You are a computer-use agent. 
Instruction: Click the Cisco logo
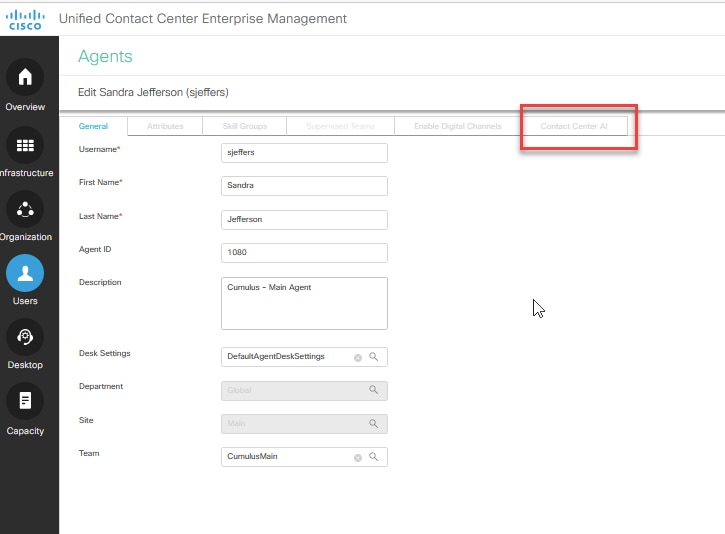pos(25,20)
